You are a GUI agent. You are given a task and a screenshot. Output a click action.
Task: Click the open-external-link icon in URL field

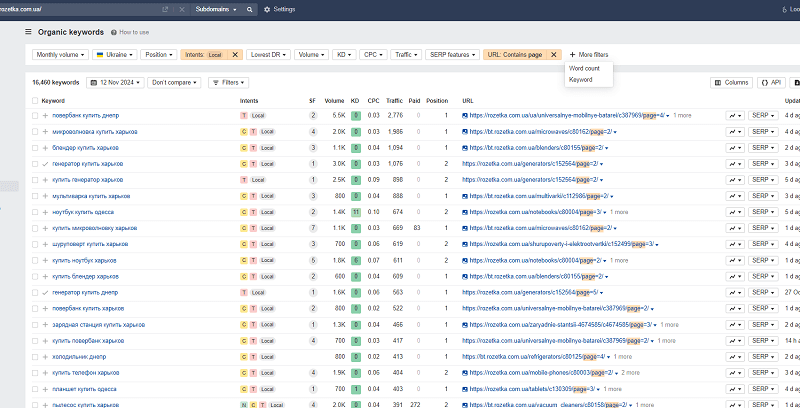pos(165,10)
